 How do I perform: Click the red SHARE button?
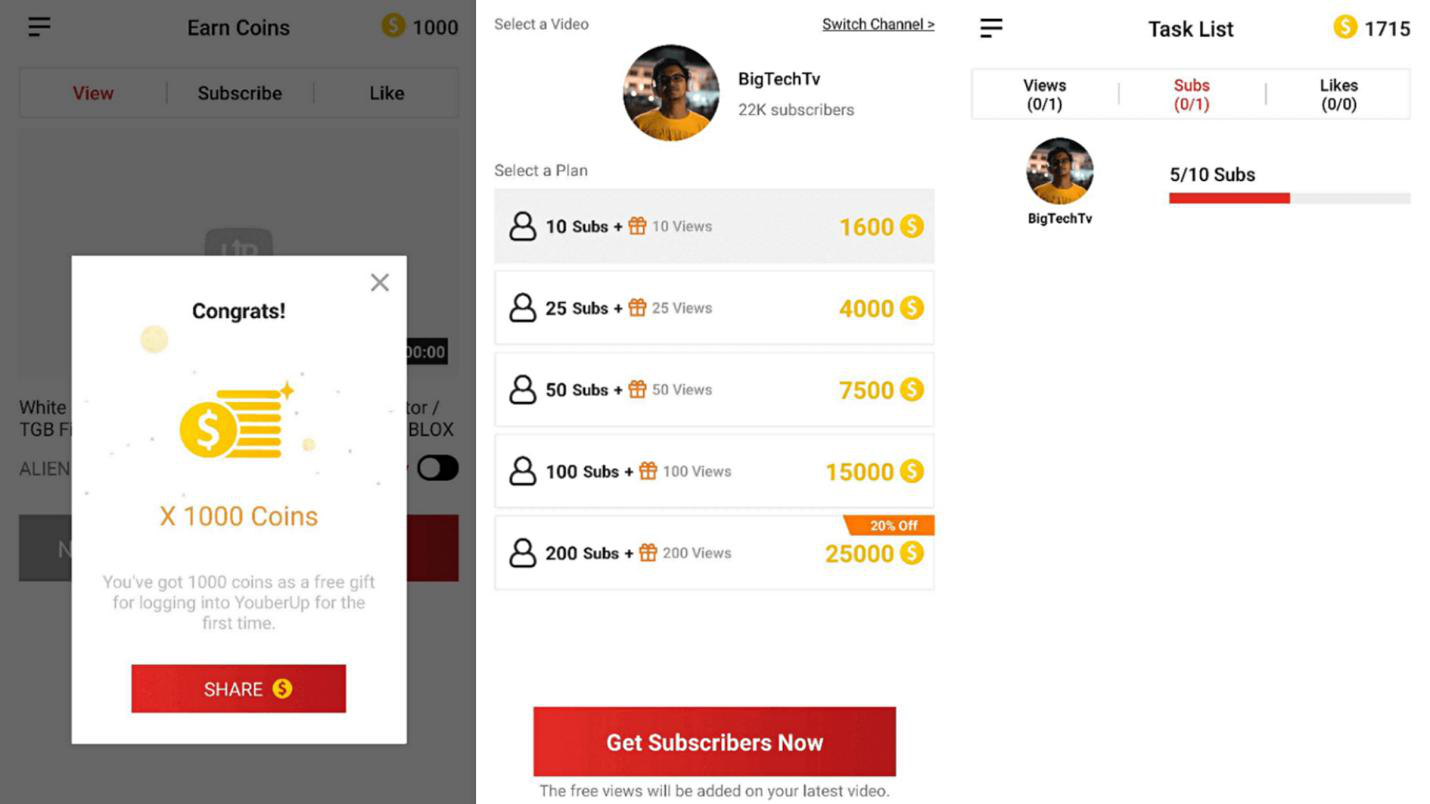coord(238,689)
